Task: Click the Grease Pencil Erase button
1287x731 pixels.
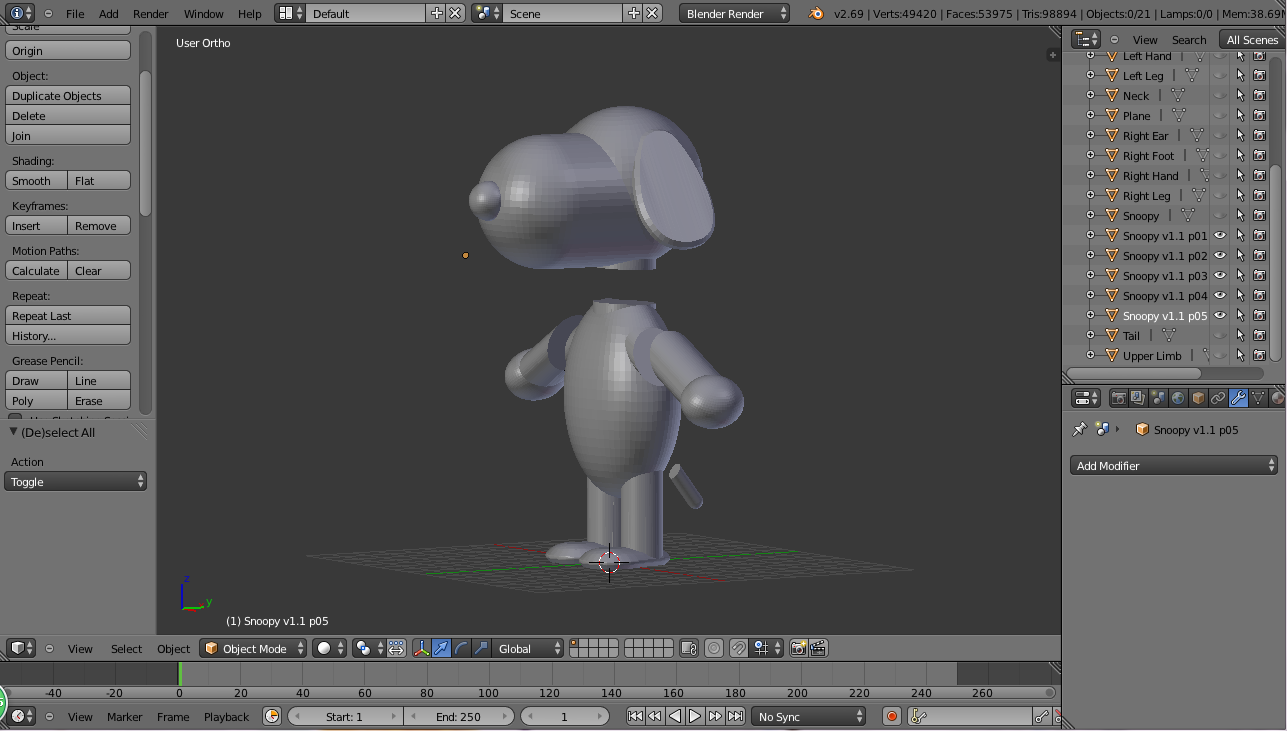Action: pyautogui.click(x=99, y=400)
